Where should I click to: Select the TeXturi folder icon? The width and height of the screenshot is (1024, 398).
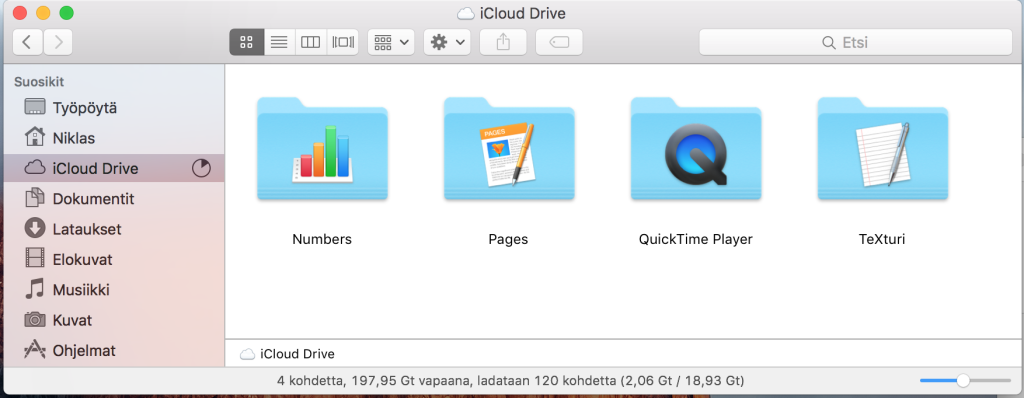[x=882, y=148]
